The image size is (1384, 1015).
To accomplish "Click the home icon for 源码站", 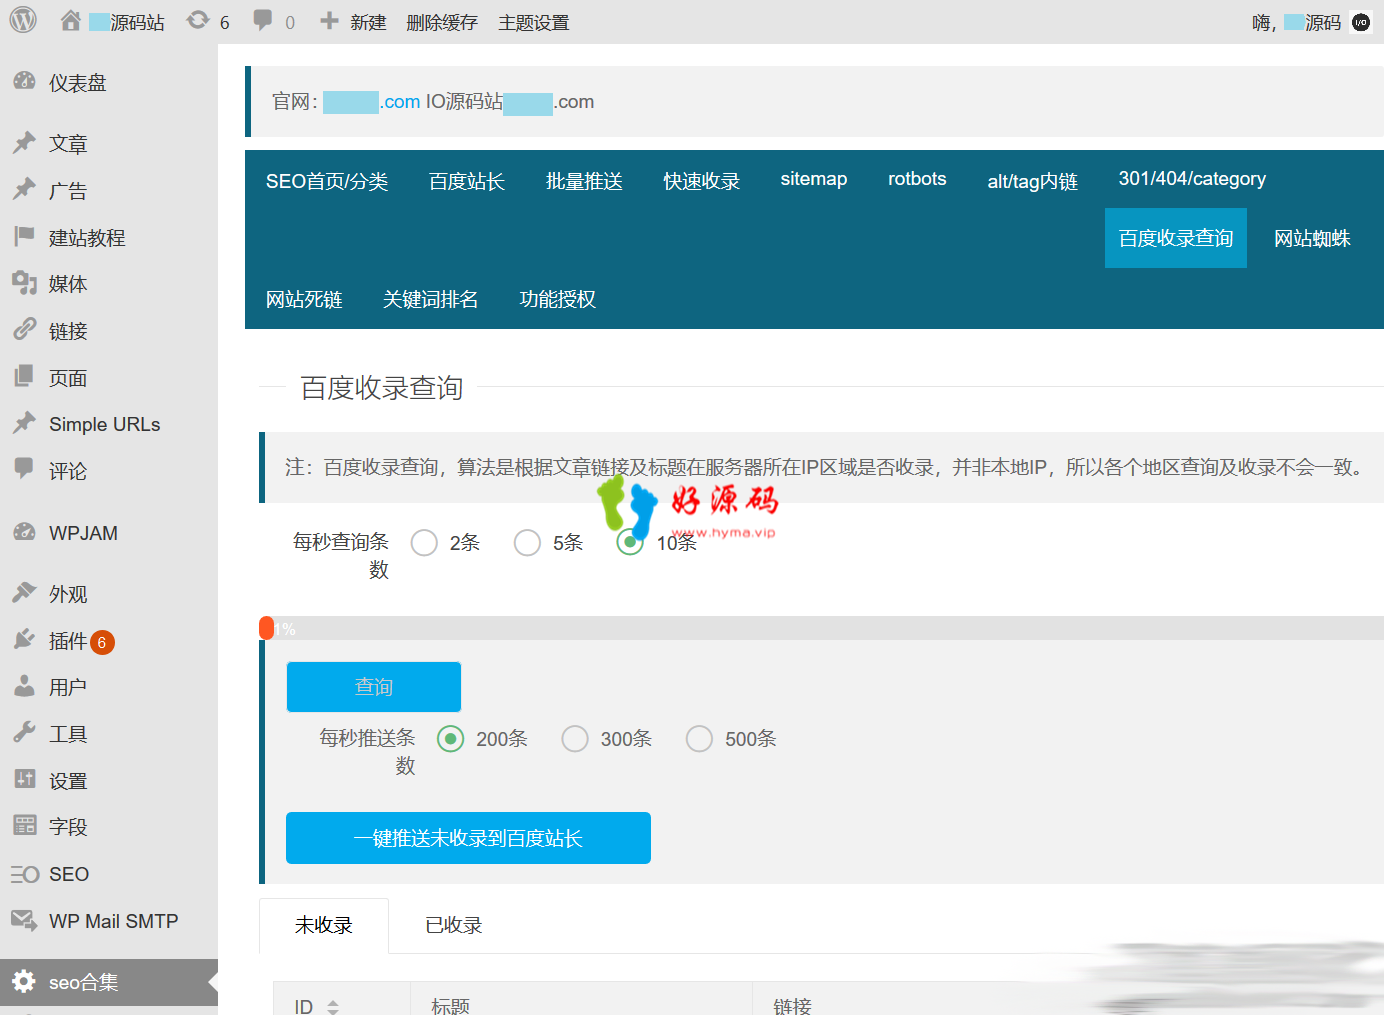I will (x=70, y=21).
